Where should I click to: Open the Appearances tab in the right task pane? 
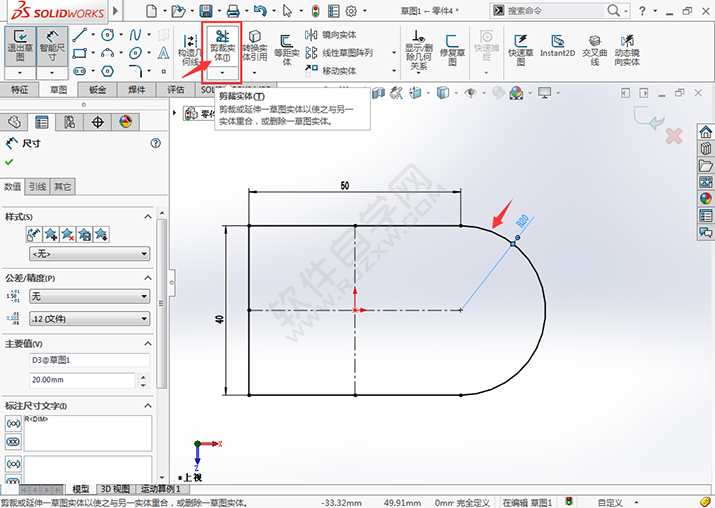pos(706,198)
